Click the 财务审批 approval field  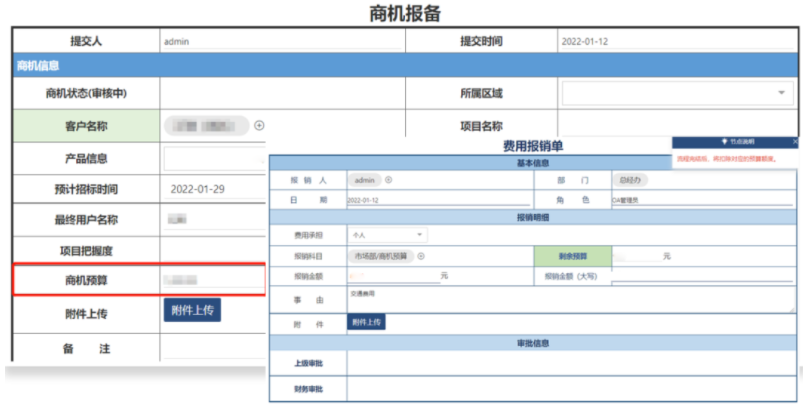pyautogui.click(x=571, y=389)
